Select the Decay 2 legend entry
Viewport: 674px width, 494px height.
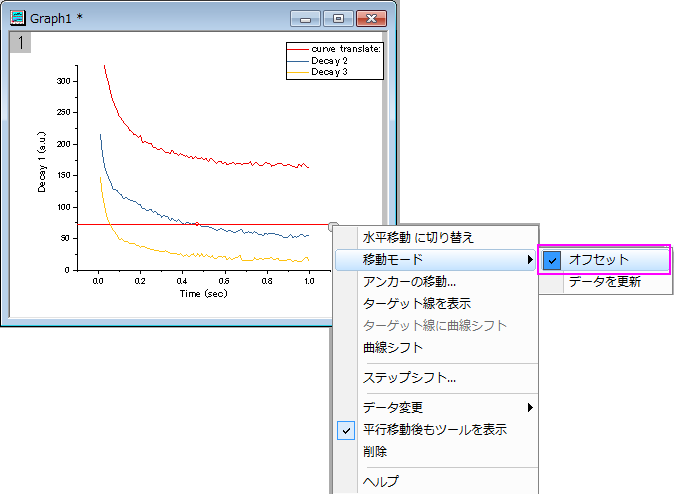click(329, 61)
